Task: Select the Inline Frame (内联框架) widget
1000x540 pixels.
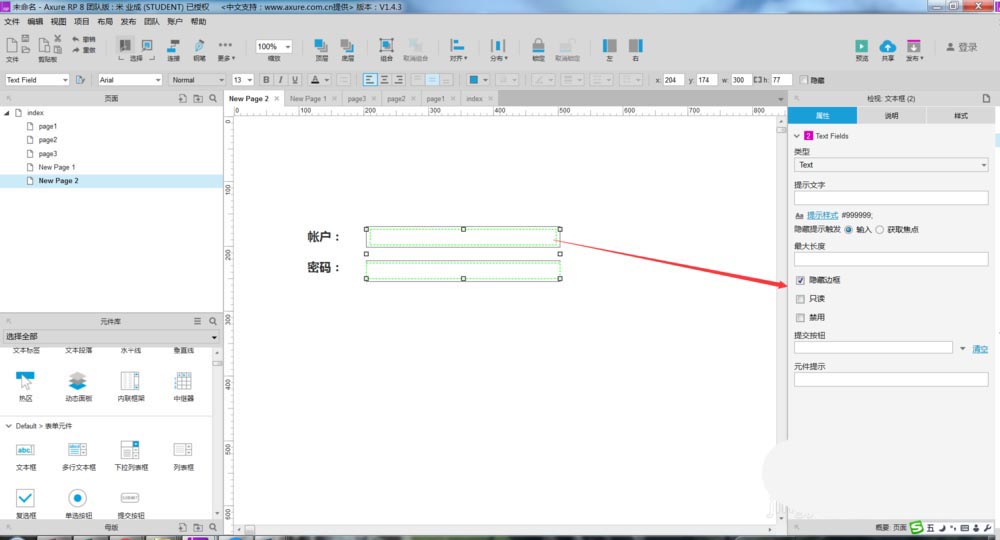Action: [131, 386]
